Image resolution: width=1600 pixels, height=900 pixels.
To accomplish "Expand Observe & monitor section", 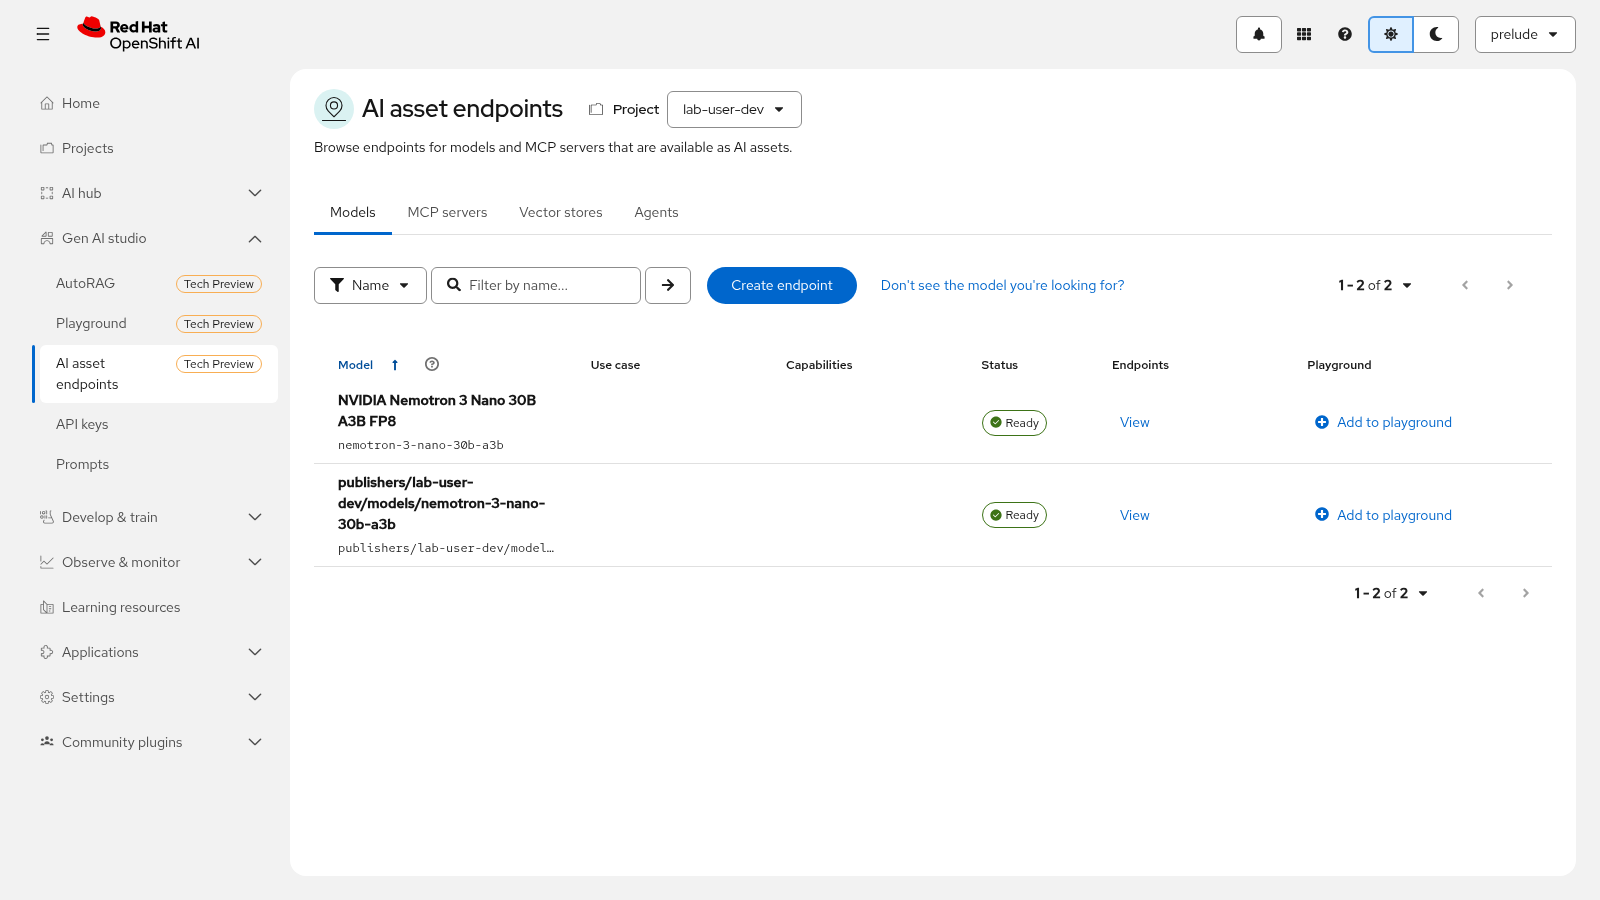I will (x=155, y=562).
